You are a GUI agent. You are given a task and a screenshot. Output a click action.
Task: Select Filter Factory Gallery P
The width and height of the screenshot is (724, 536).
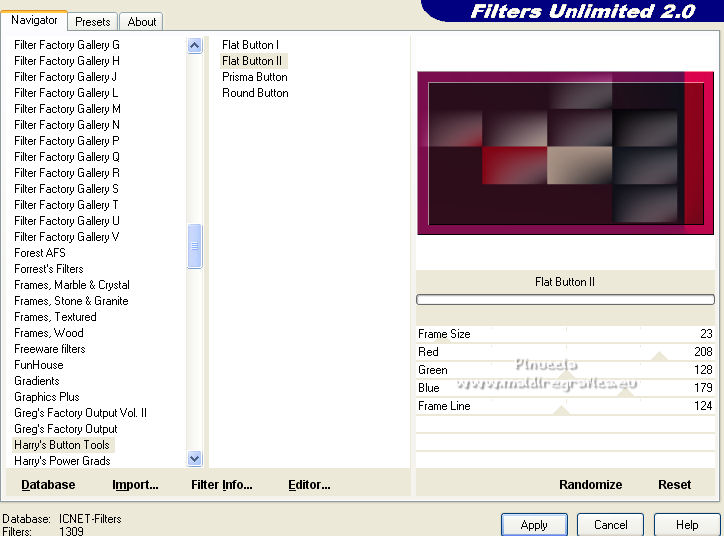tap(67, 141)
